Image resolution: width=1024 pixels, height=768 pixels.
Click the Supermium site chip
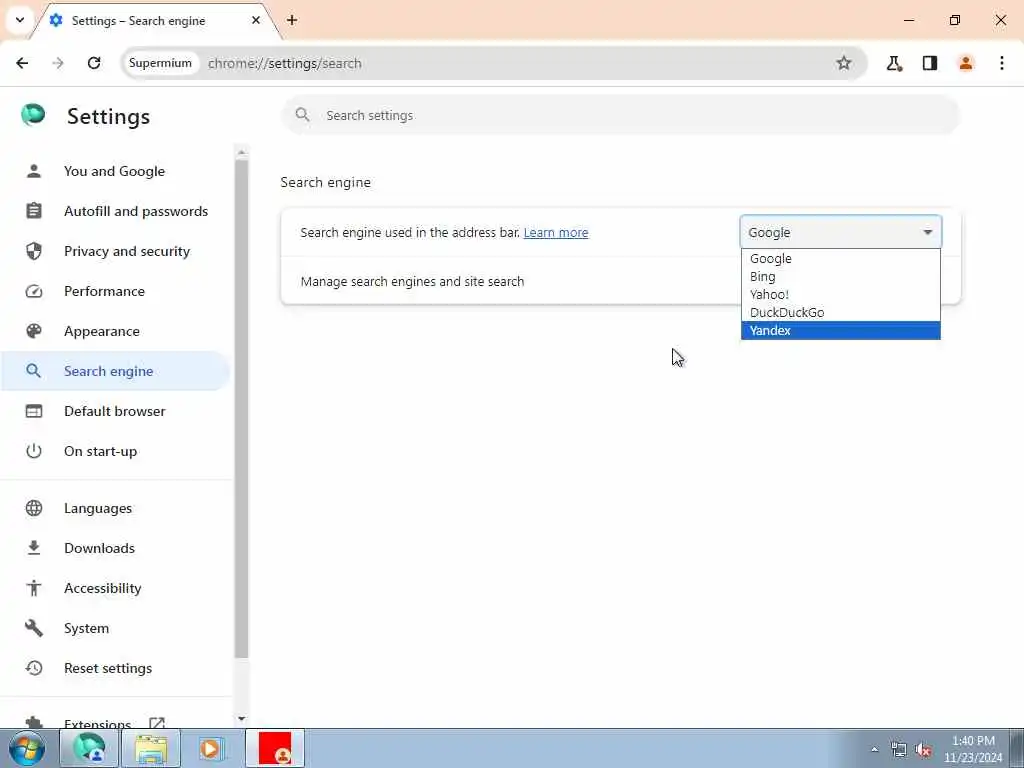click(x=161, y=63)
